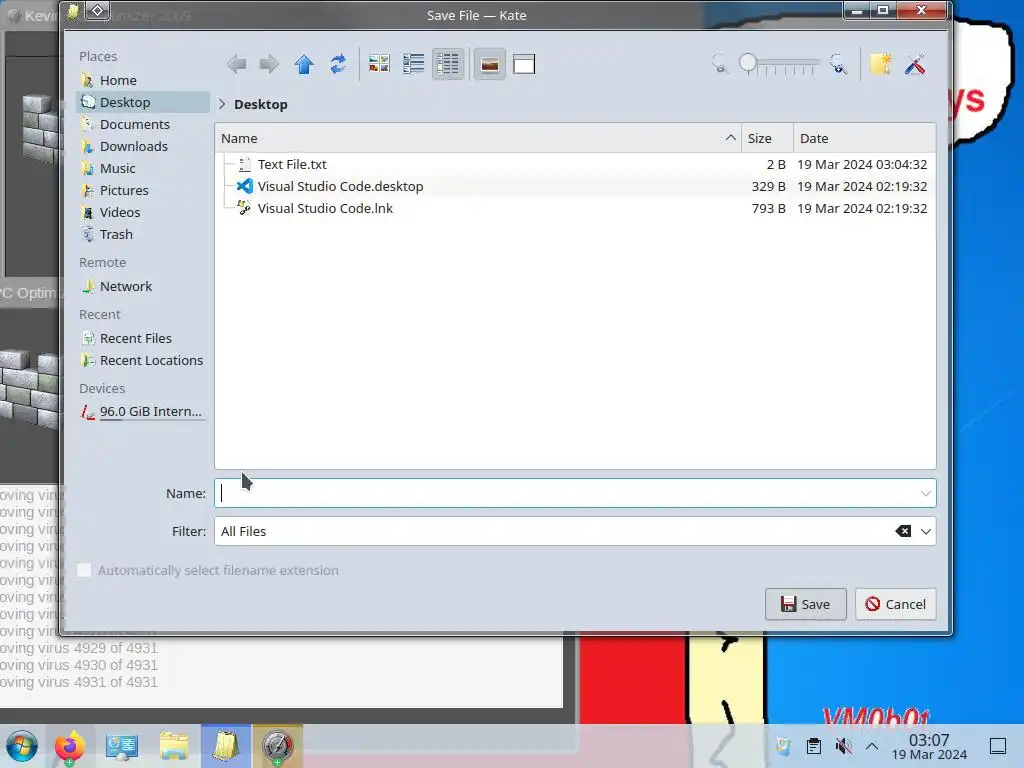Image resolution: width=1024 pixels, height=768 pixels.
Task: Click the show desktop tray button
Action: tap(998, 746)
